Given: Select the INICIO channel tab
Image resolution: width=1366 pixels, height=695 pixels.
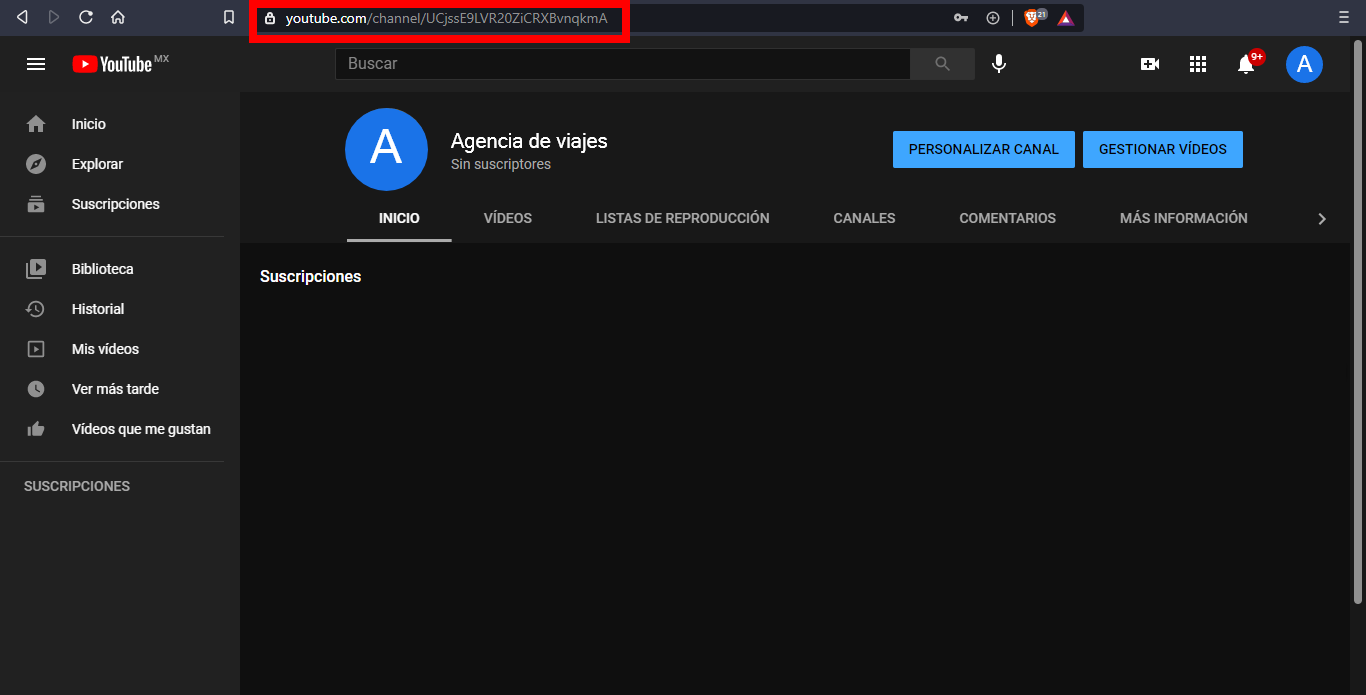Looking at the screenshot, I should [399, 218].
